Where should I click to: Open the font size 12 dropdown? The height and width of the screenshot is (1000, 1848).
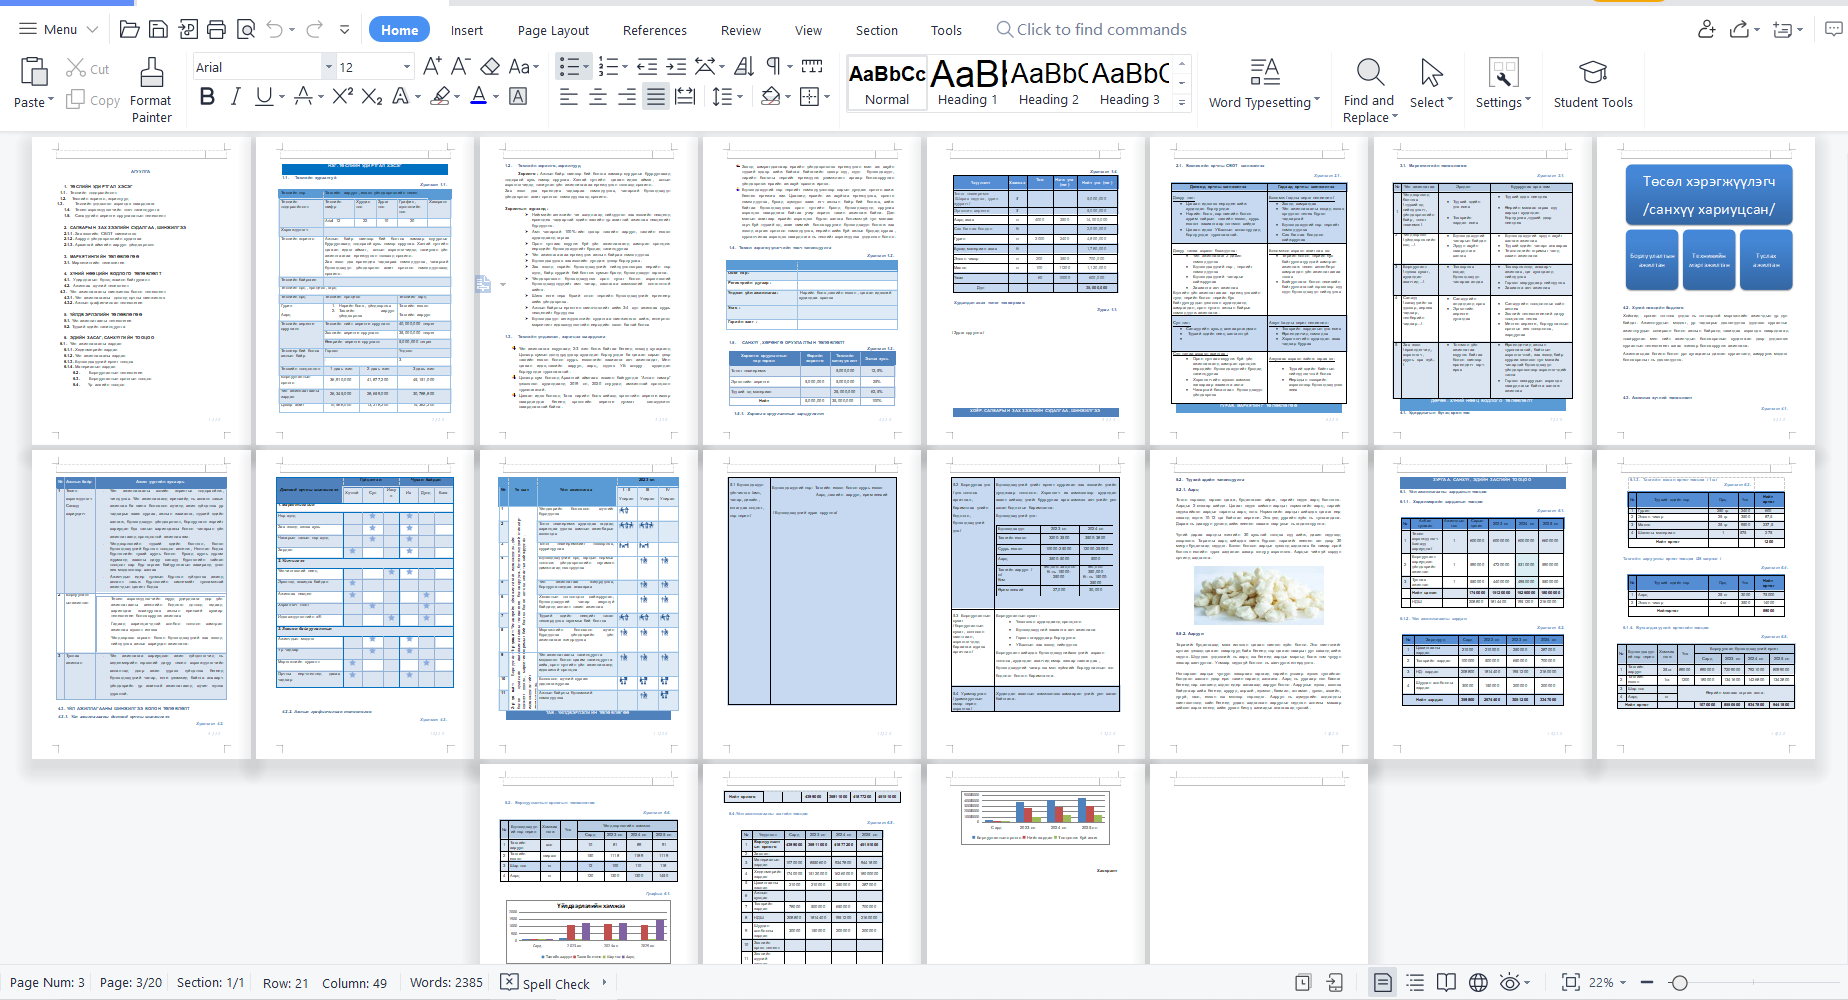(406, 67)
